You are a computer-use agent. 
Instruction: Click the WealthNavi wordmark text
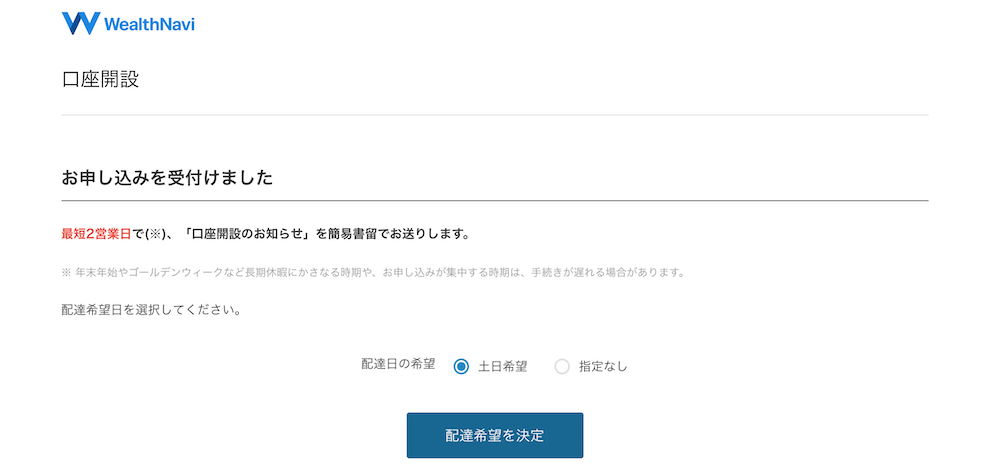pyautogui.click(x=149, y=24)
